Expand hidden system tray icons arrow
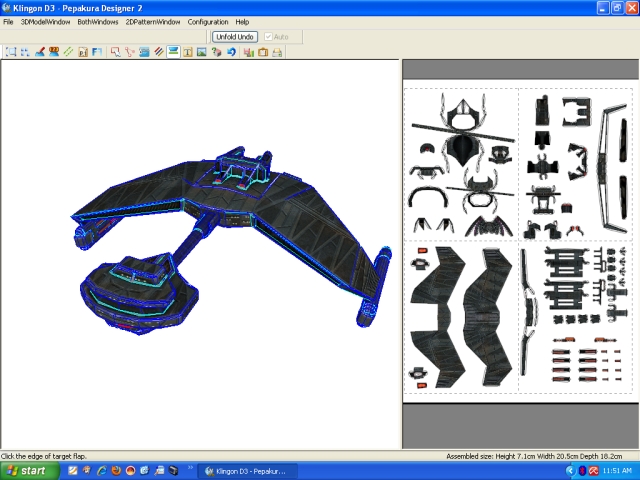This screenshot has height=480, width=640. tap(570, 471)
